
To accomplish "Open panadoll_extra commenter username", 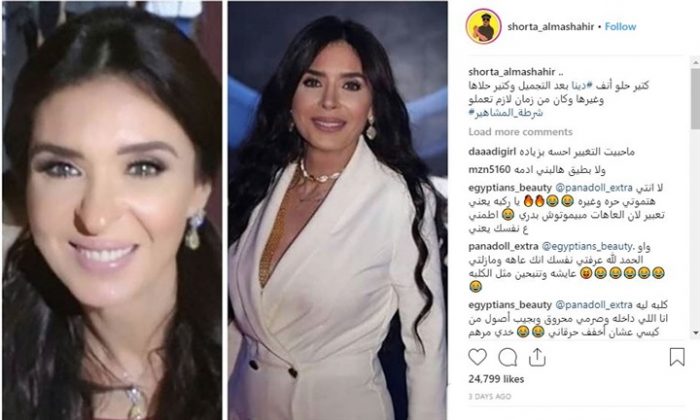I will pyautogui.click(x=503, y=246).
